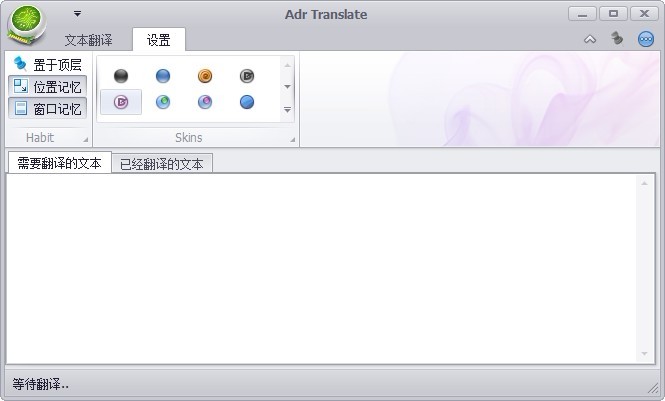Apply the dark gray arrow skin
Screen dimensions: 665x401
247,76
